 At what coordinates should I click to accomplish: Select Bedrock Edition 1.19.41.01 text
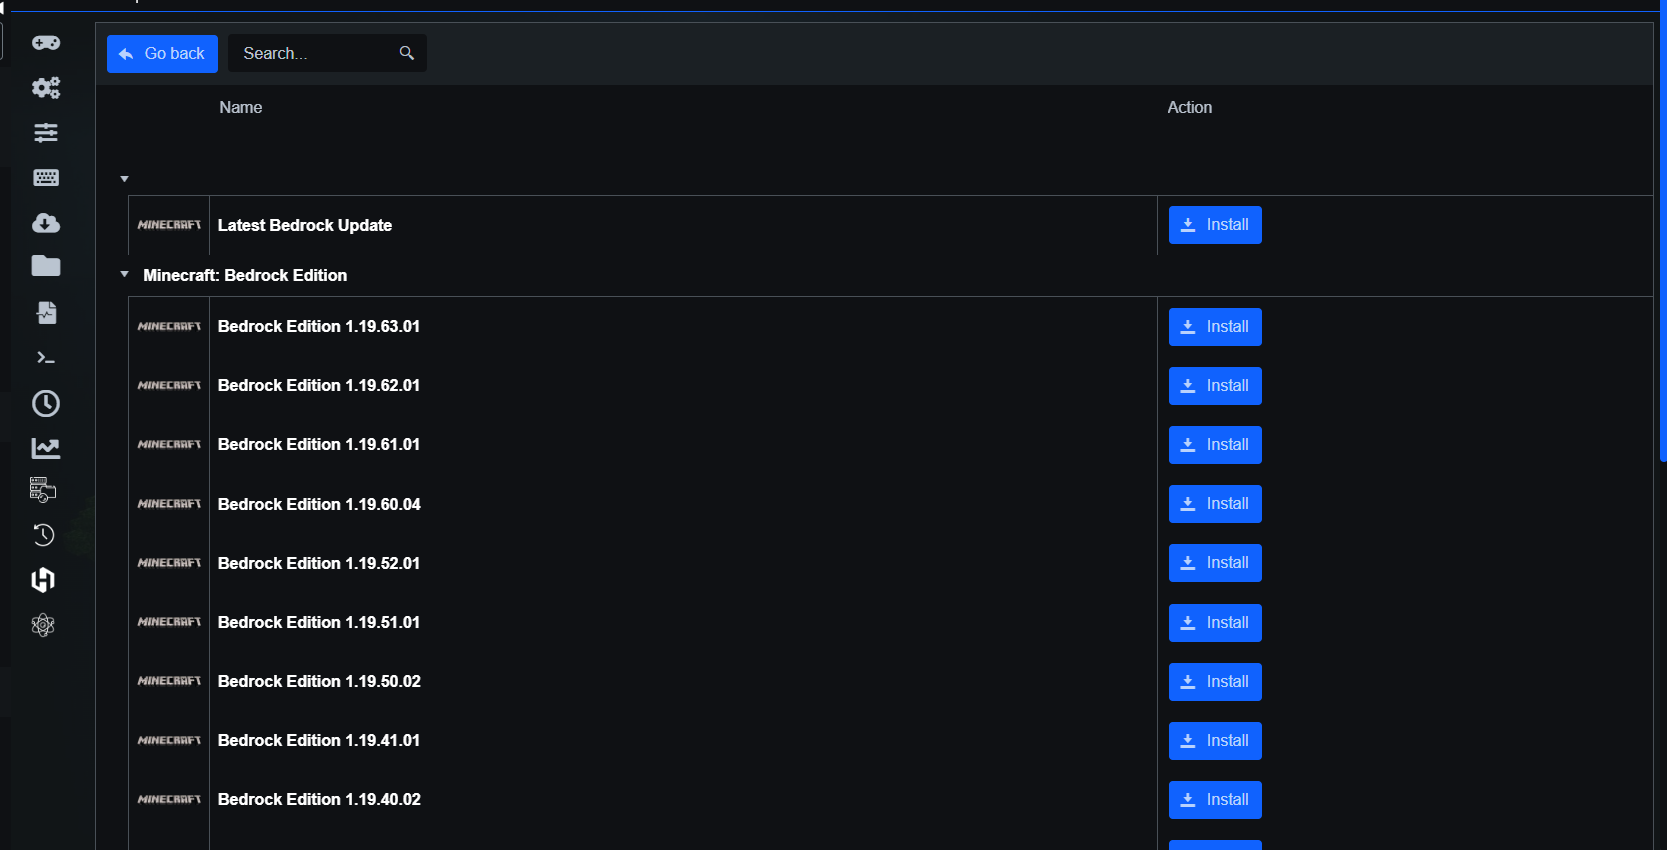319,740
